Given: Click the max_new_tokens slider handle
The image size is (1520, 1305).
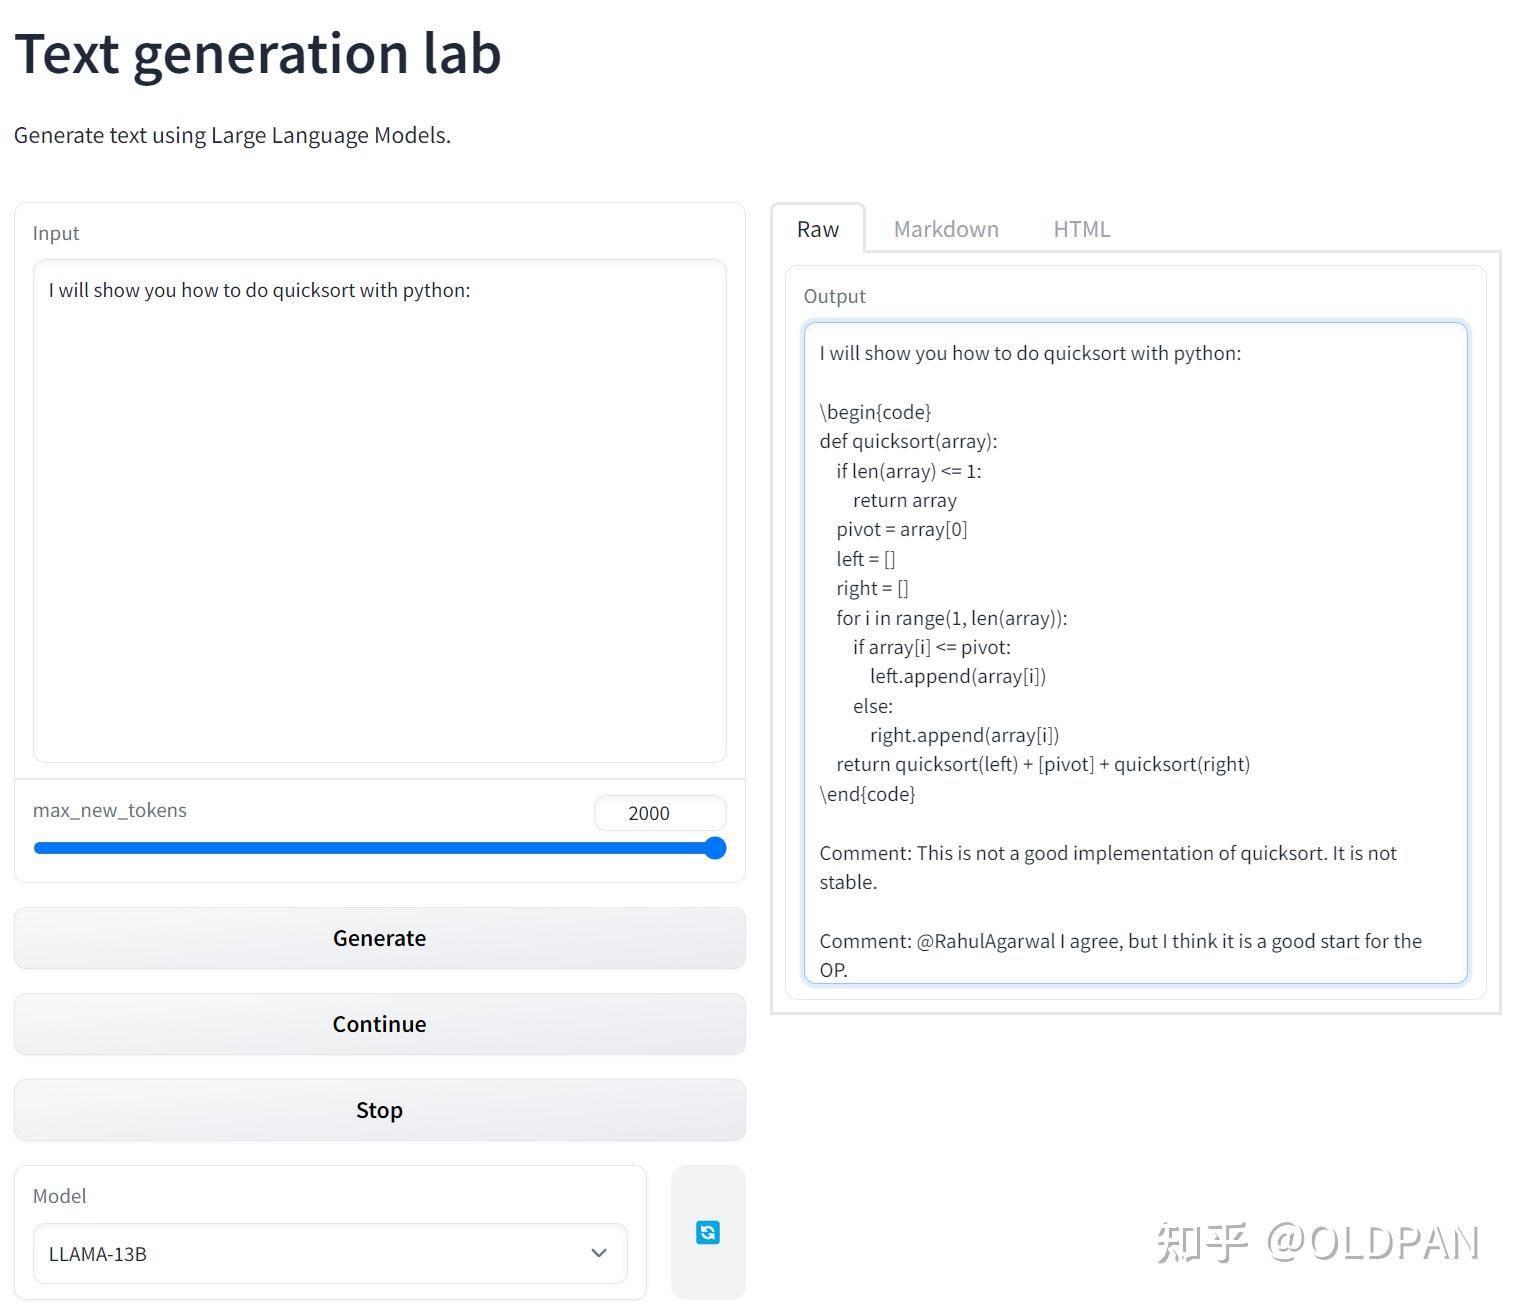Looking at the screenshot, I should pyautogui.click(x=715, y=848).
